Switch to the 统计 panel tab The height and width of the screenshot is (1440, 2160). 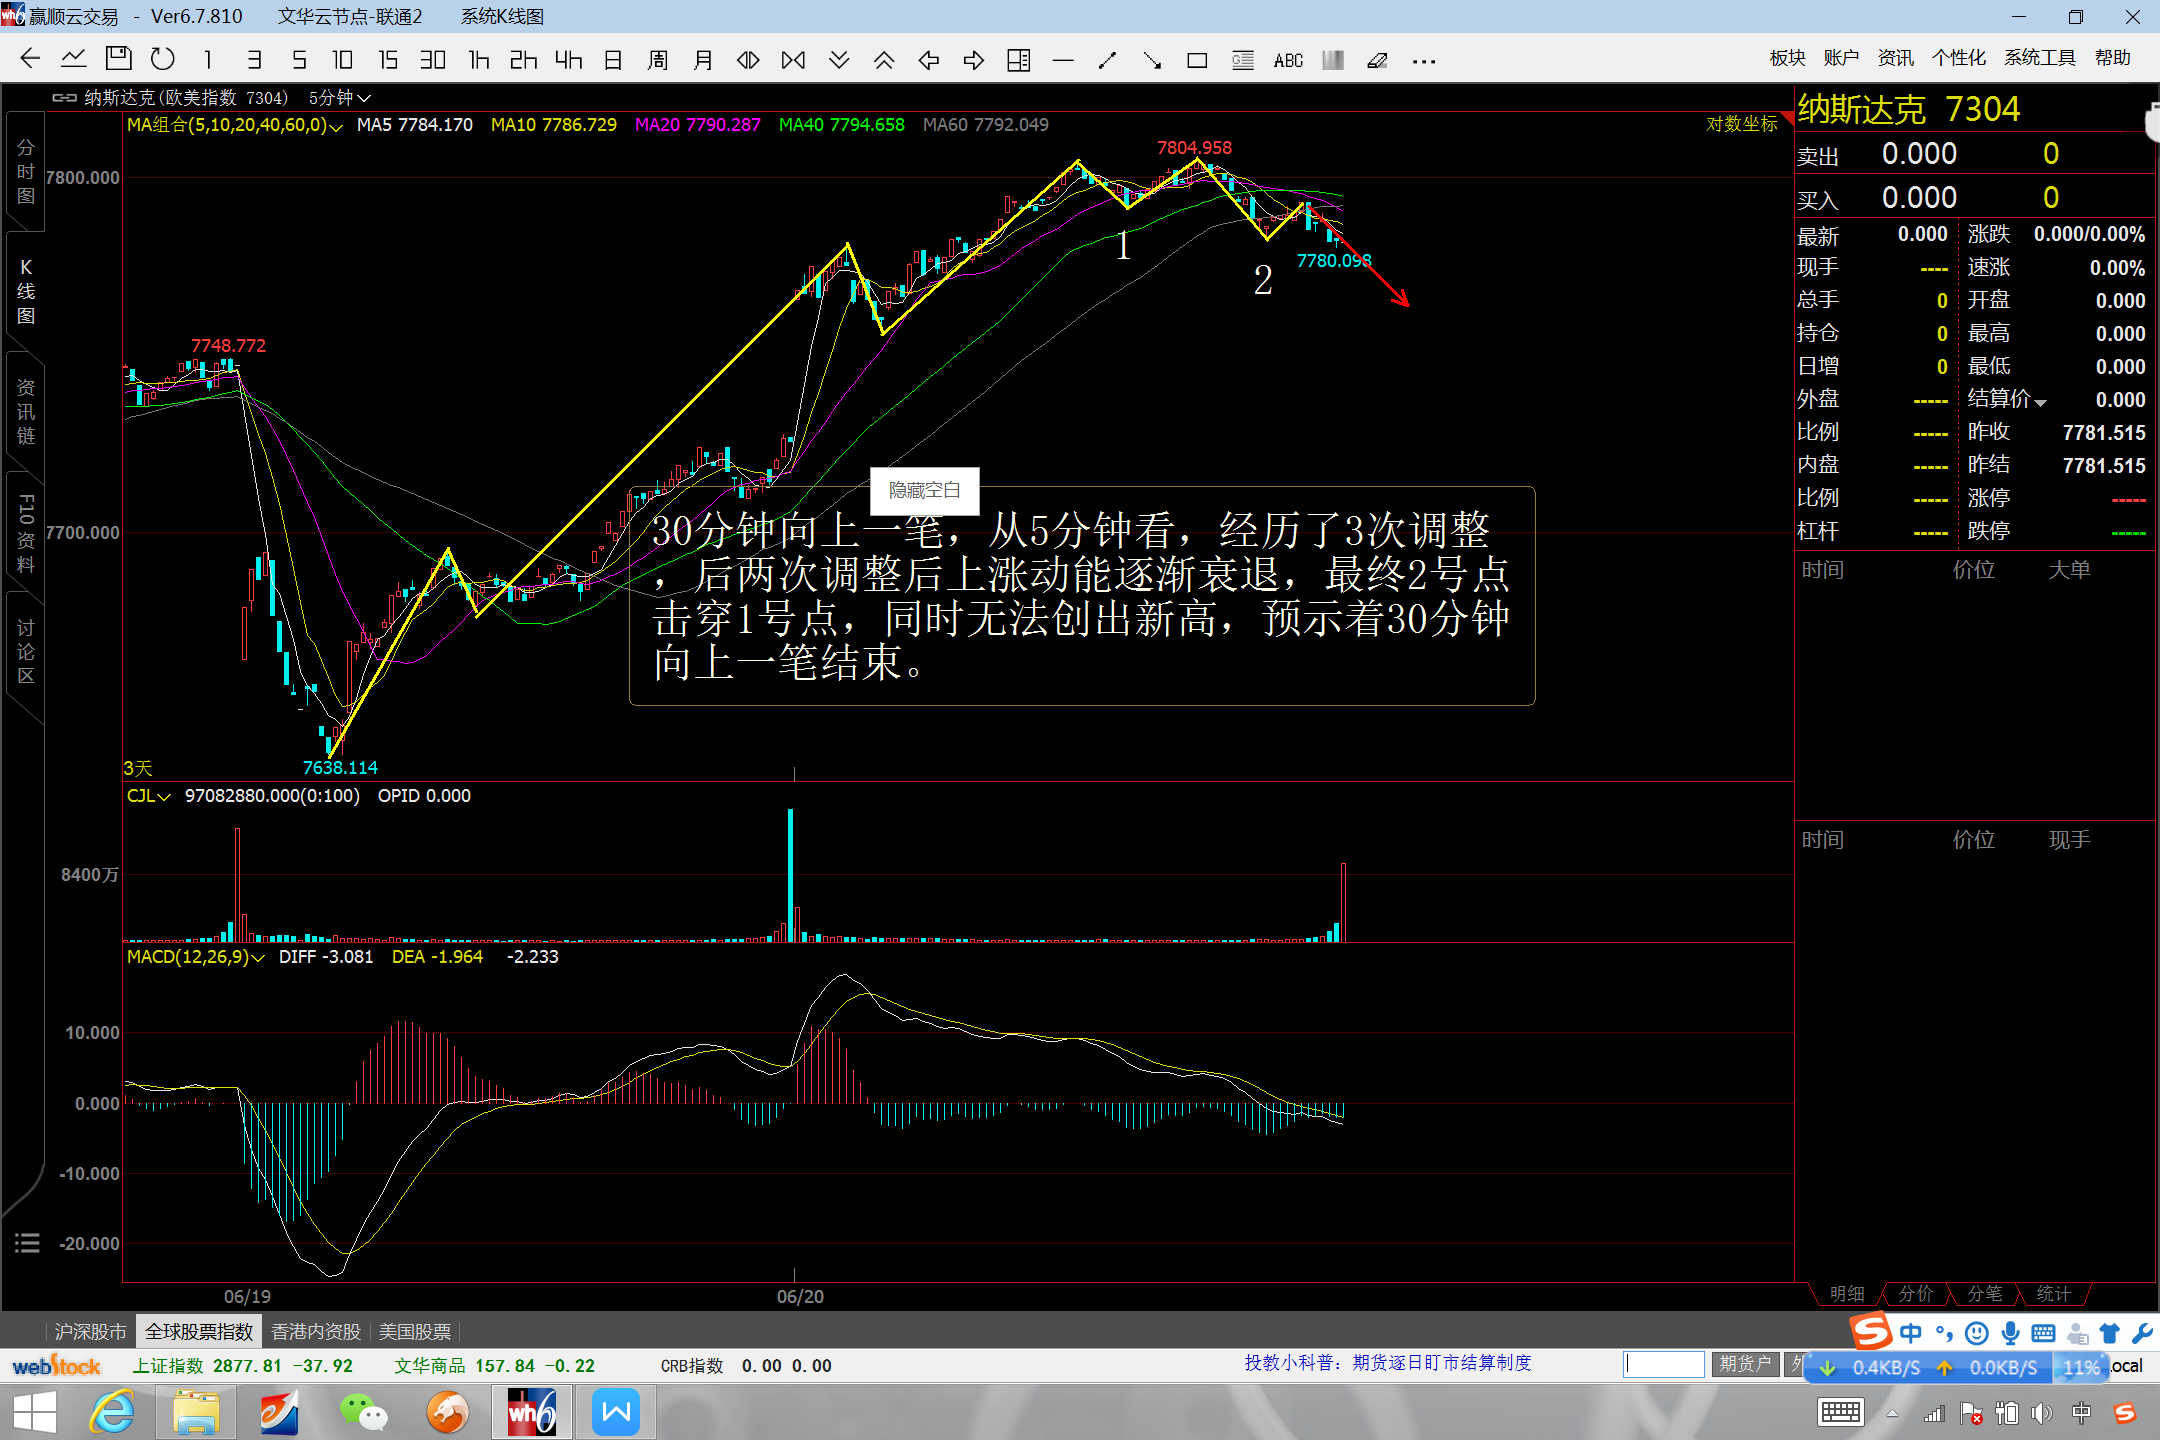(2054, 1294)
